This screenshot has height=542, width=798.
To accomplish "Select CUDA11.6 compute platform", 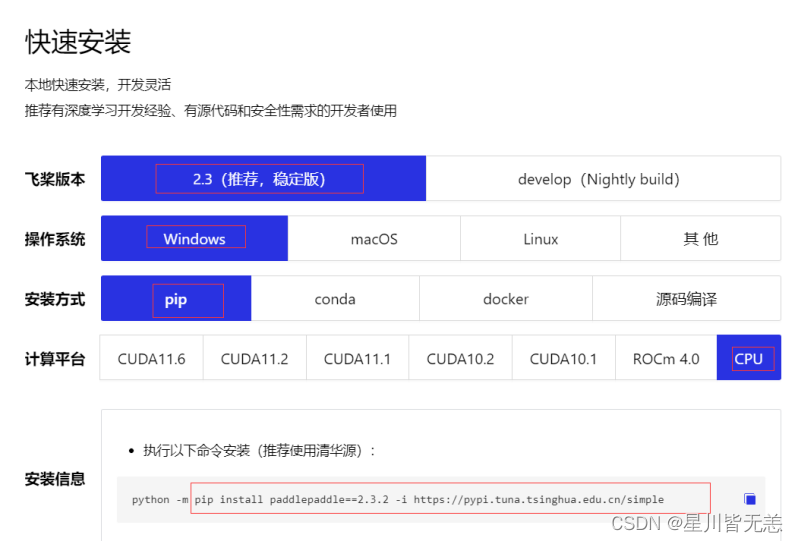I will pyautogui.click(x=152, y=358).
